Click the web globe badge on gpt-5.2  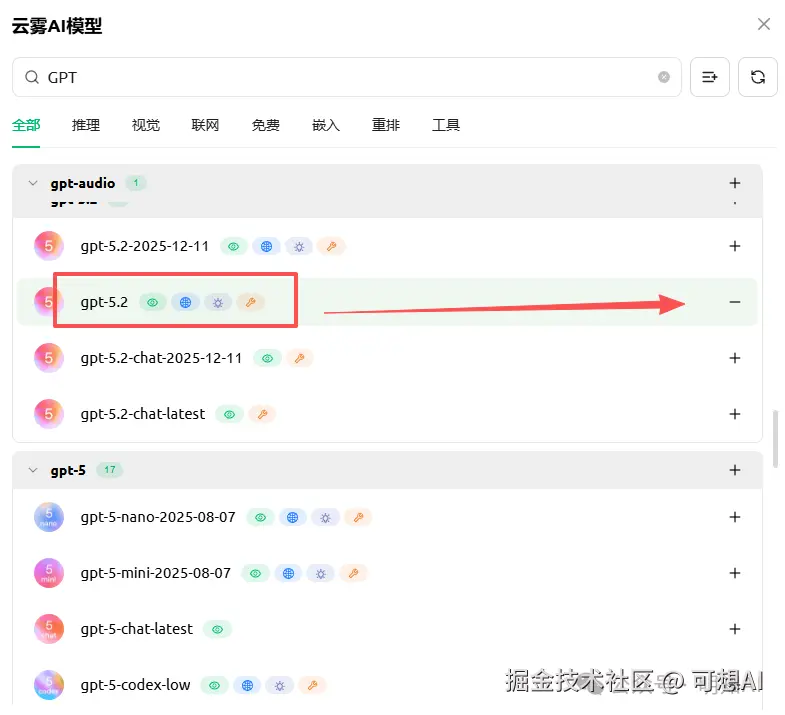(x=185, y=302)
